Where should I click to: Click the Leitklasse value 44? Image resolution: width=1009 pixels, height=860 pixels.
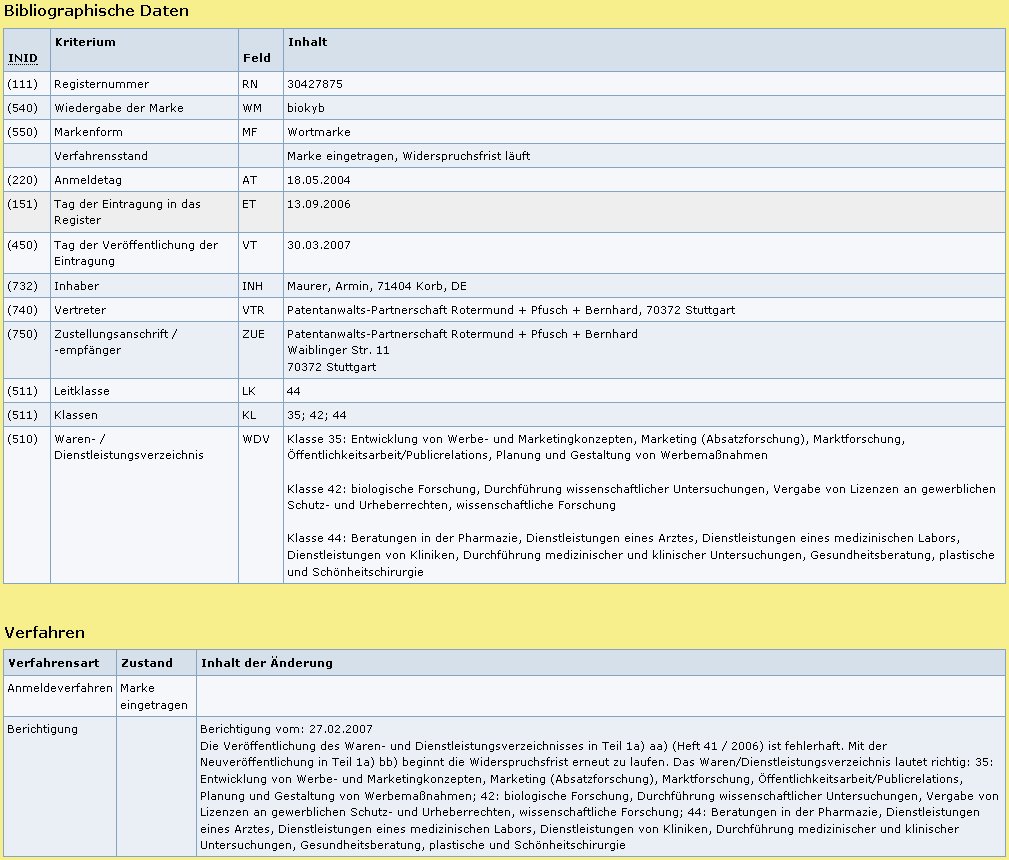click(x=294, y=391)
